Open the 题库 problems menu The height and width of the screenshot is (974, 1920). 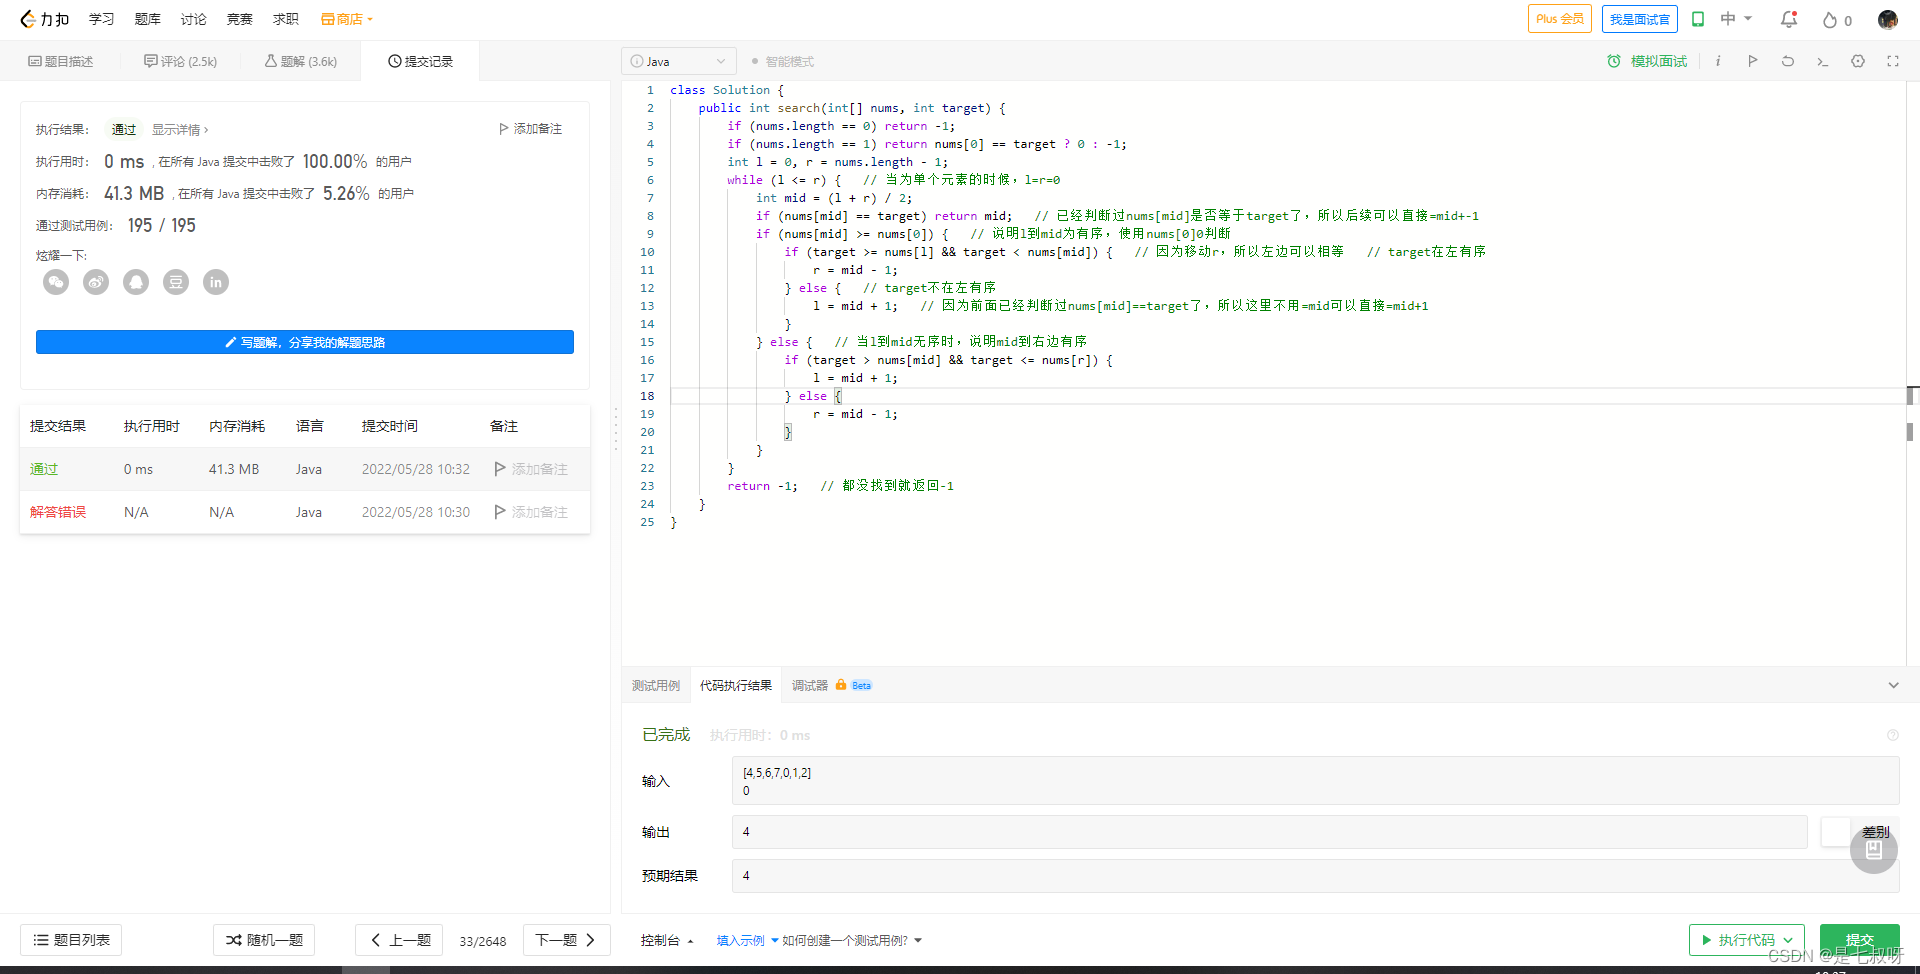point(147,19)
